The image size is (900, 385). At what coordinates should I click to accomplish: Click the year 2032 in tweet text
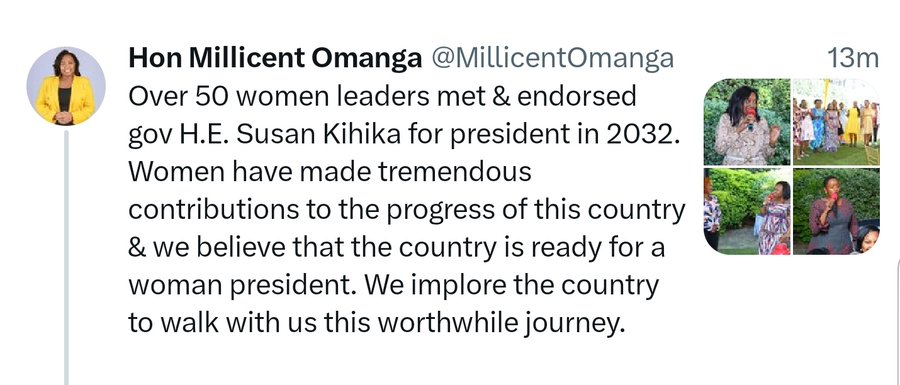(x=645, y=134)
